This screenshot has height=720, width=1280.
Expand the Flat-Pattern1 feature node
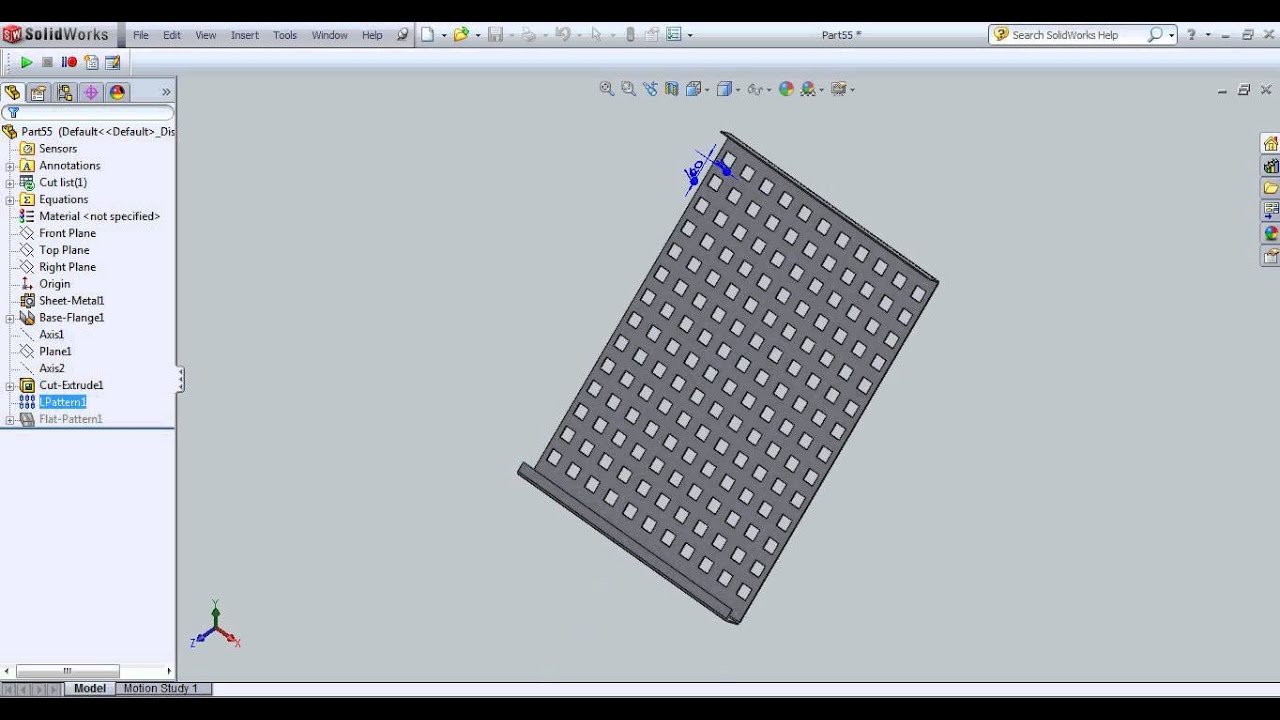tap(10, 420)
